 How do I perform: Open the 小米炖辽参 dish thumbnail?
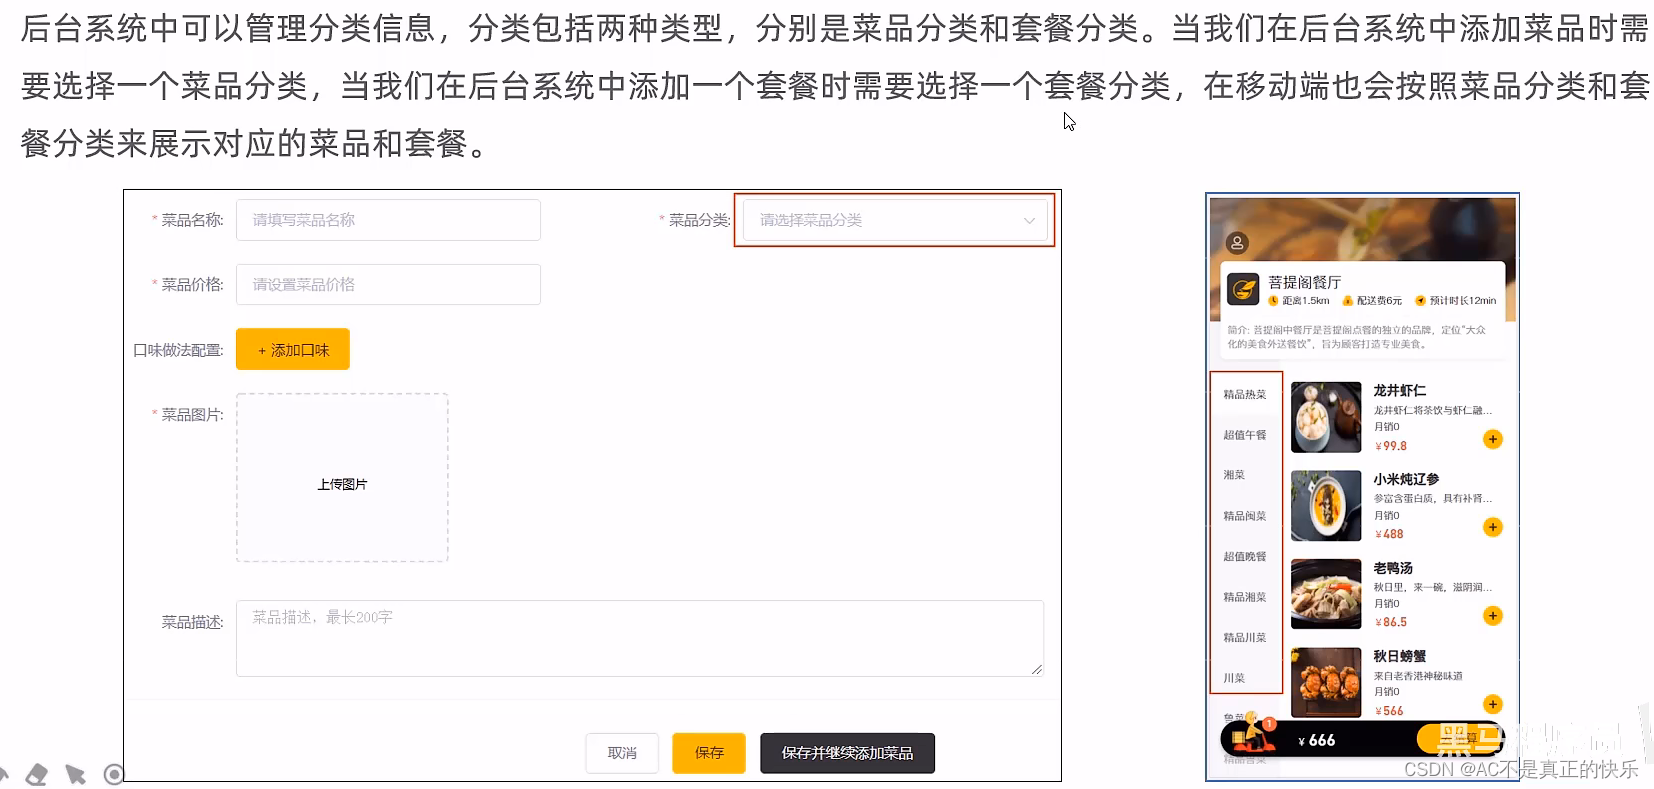tap(1326, 506)
